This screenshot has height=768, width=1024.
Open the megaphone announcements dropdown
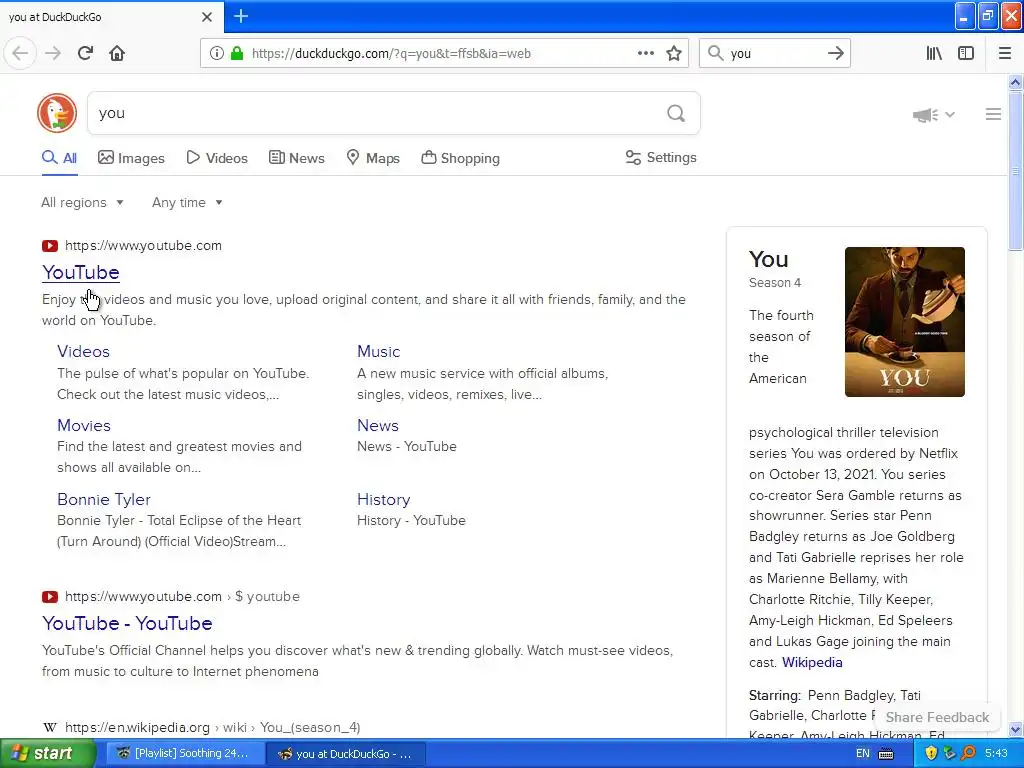coord(934,115)
